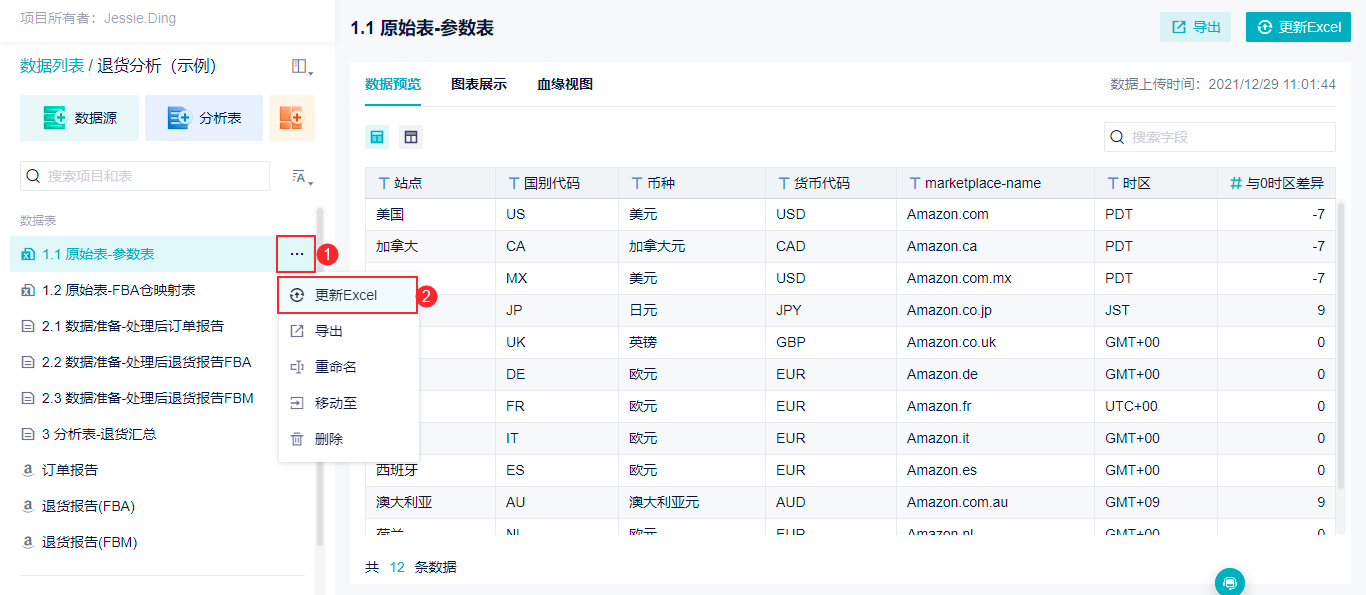This screenshot has width=1366, height=595.
Task: Click the 分析表 add analysis table icon
Action: (179, 118)
